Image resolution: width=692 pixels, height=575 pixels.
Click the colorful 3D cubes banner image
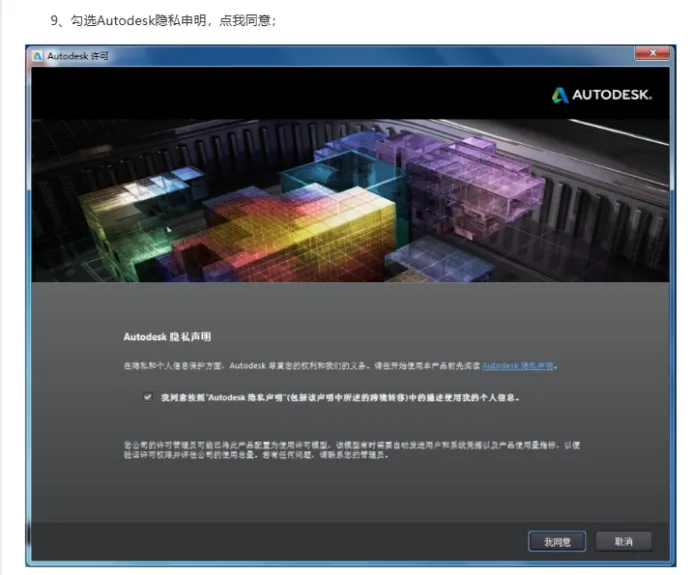pos(350,200)
